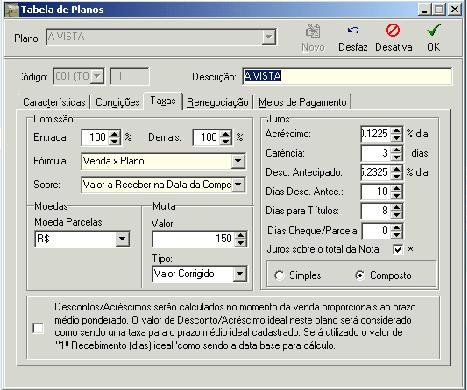Open the Código combo box dropdown
The width and height of the screenshot is (467, 390).
click(x=97, y=76)
